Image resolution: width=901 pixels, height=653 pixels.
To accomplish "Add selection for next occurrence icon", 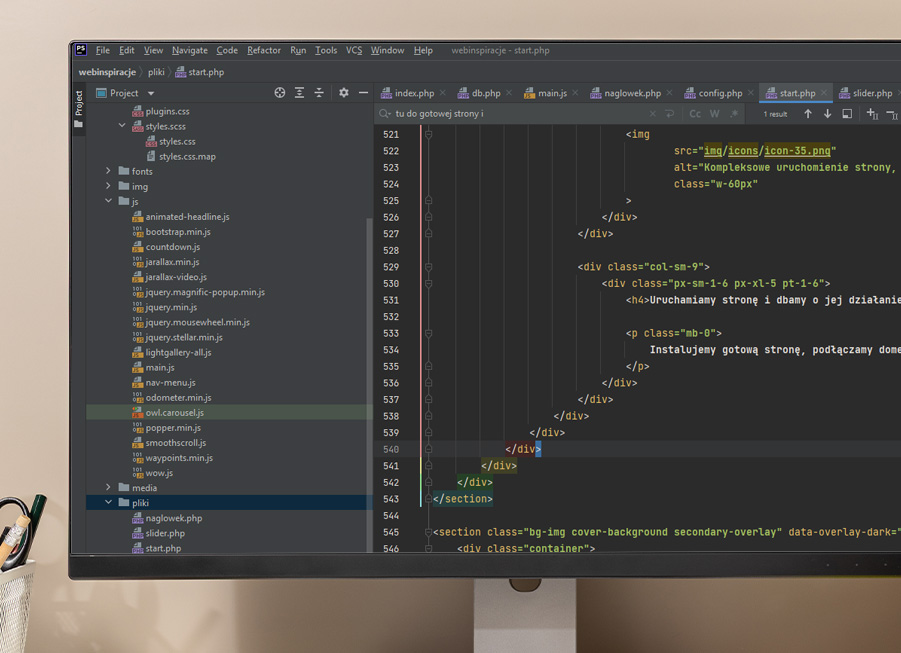I will pyautogui.click(x=872, y=114).
